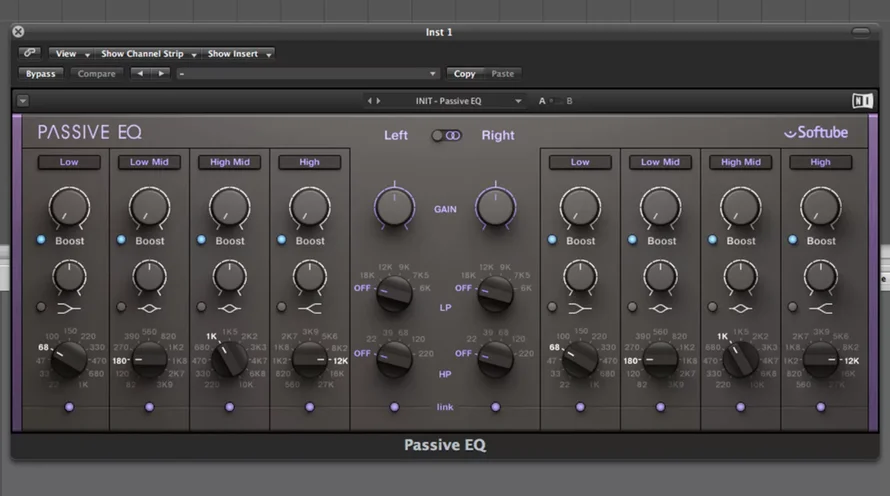Click the Softube logo

816,133
